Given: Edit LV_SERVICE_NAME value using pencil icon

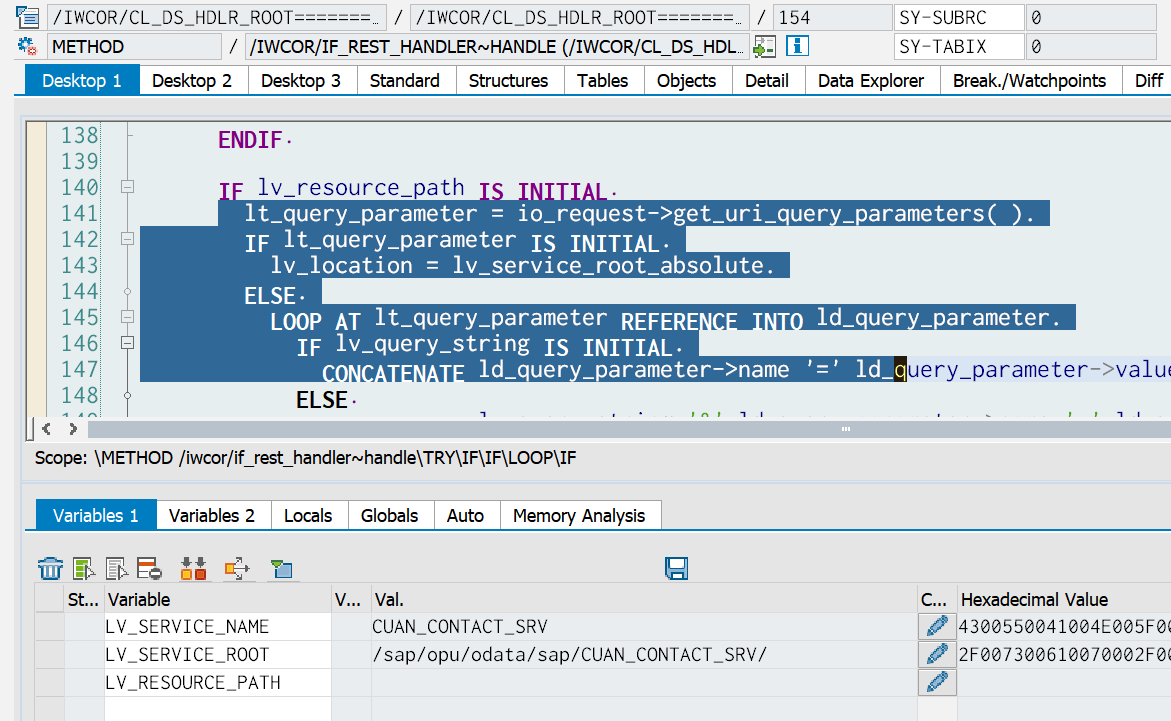Looking at the screenshot, I should point(937,626).
